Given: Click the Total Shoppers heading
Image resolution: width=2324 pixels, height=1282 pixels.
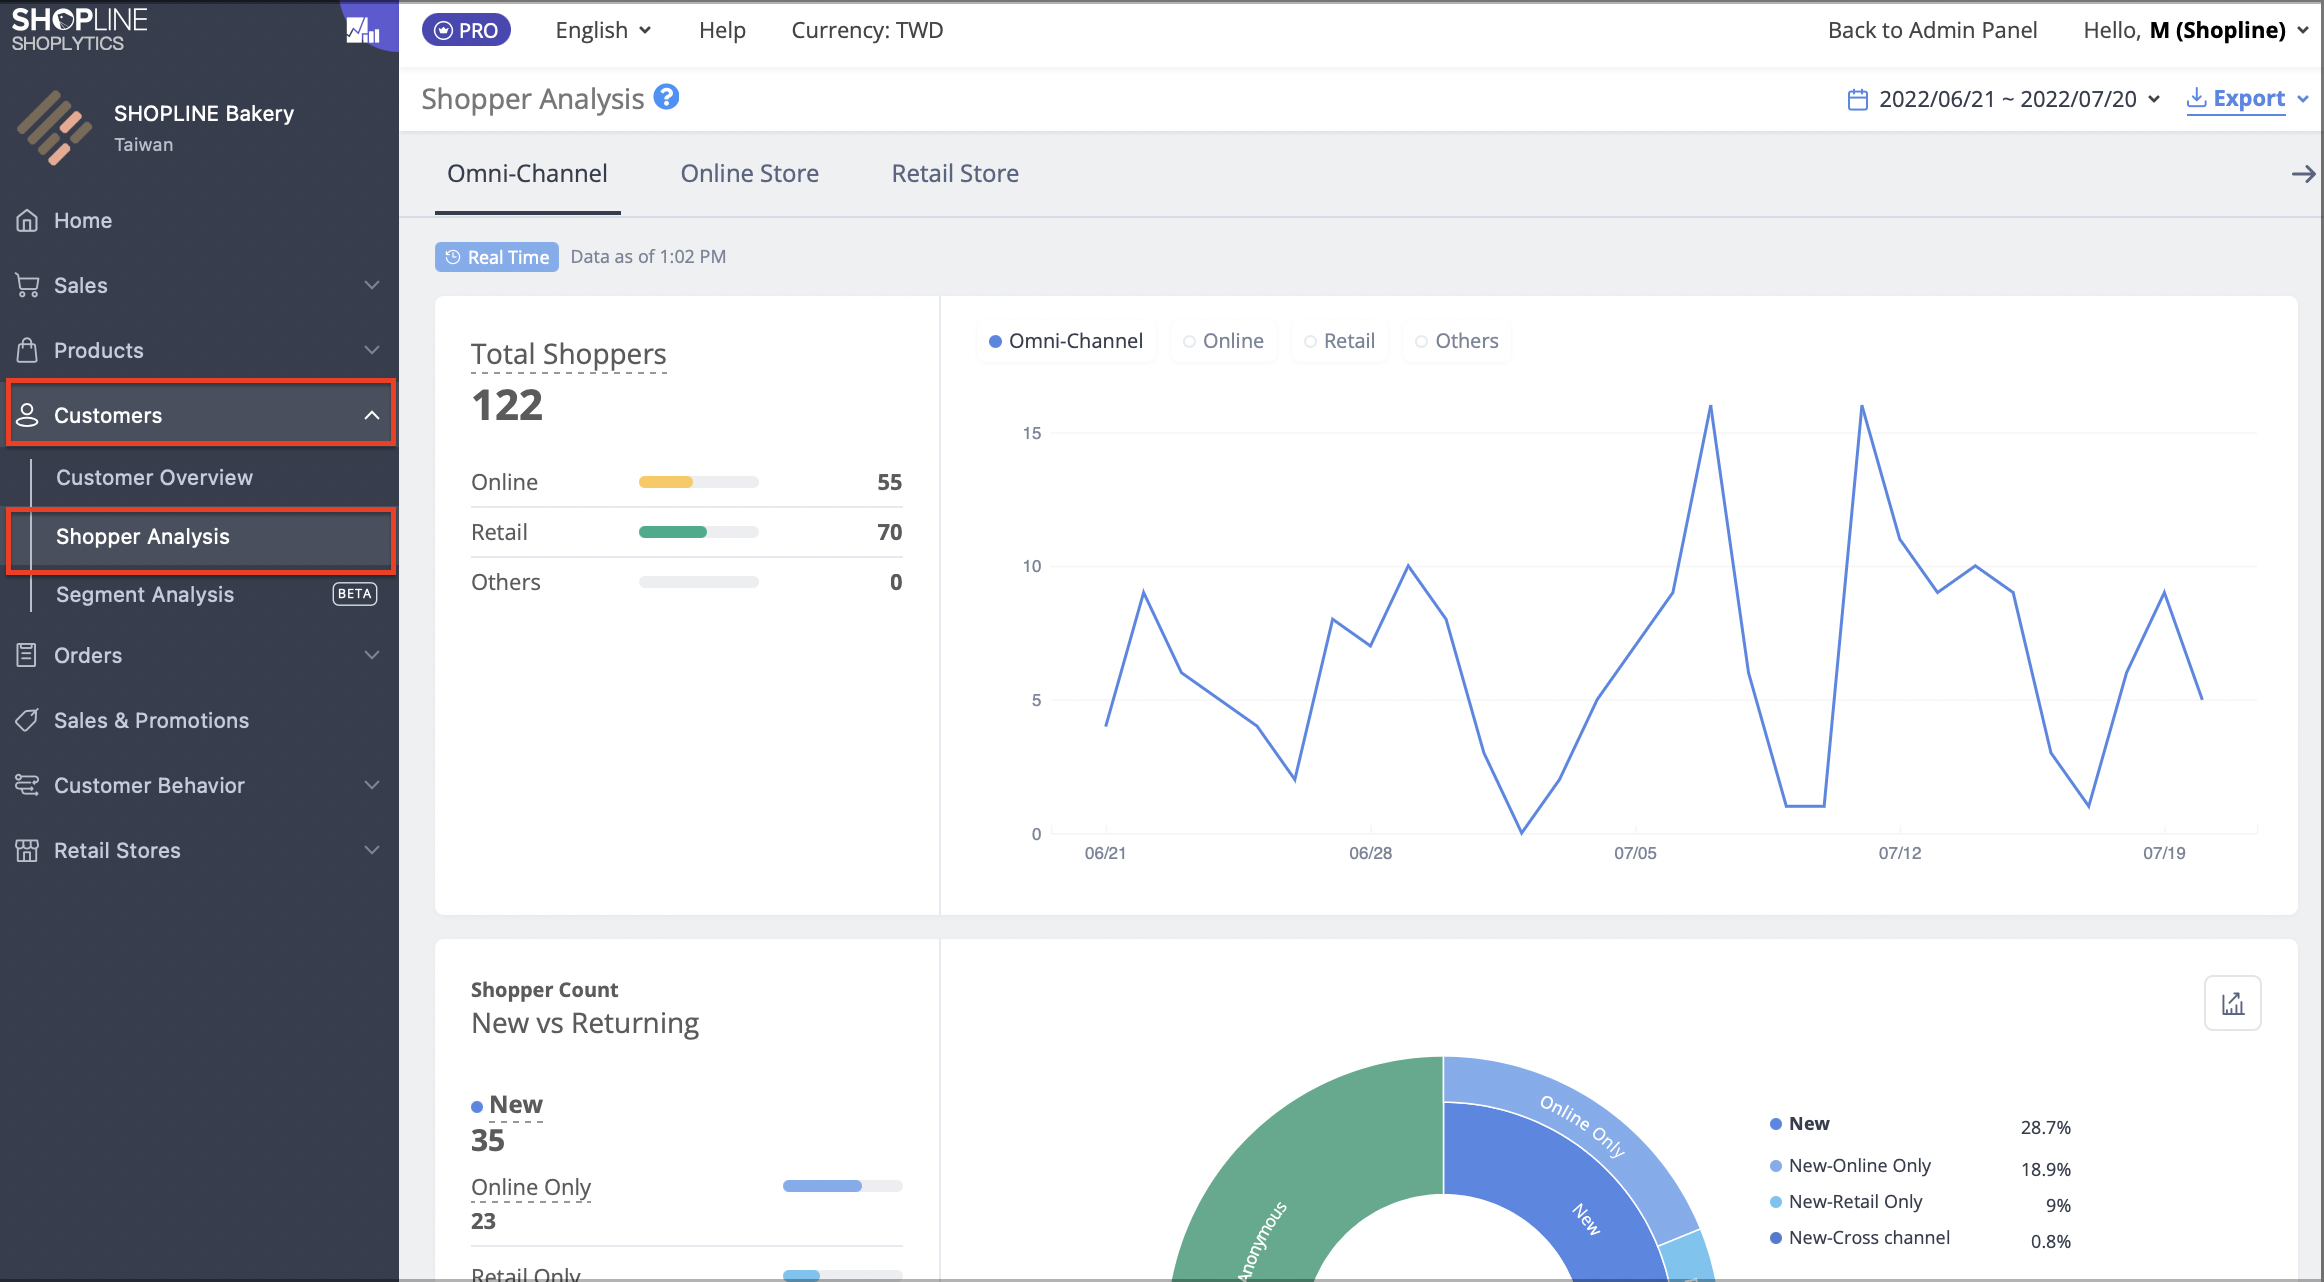Looking at the screenshot, I should pos(569,354).
